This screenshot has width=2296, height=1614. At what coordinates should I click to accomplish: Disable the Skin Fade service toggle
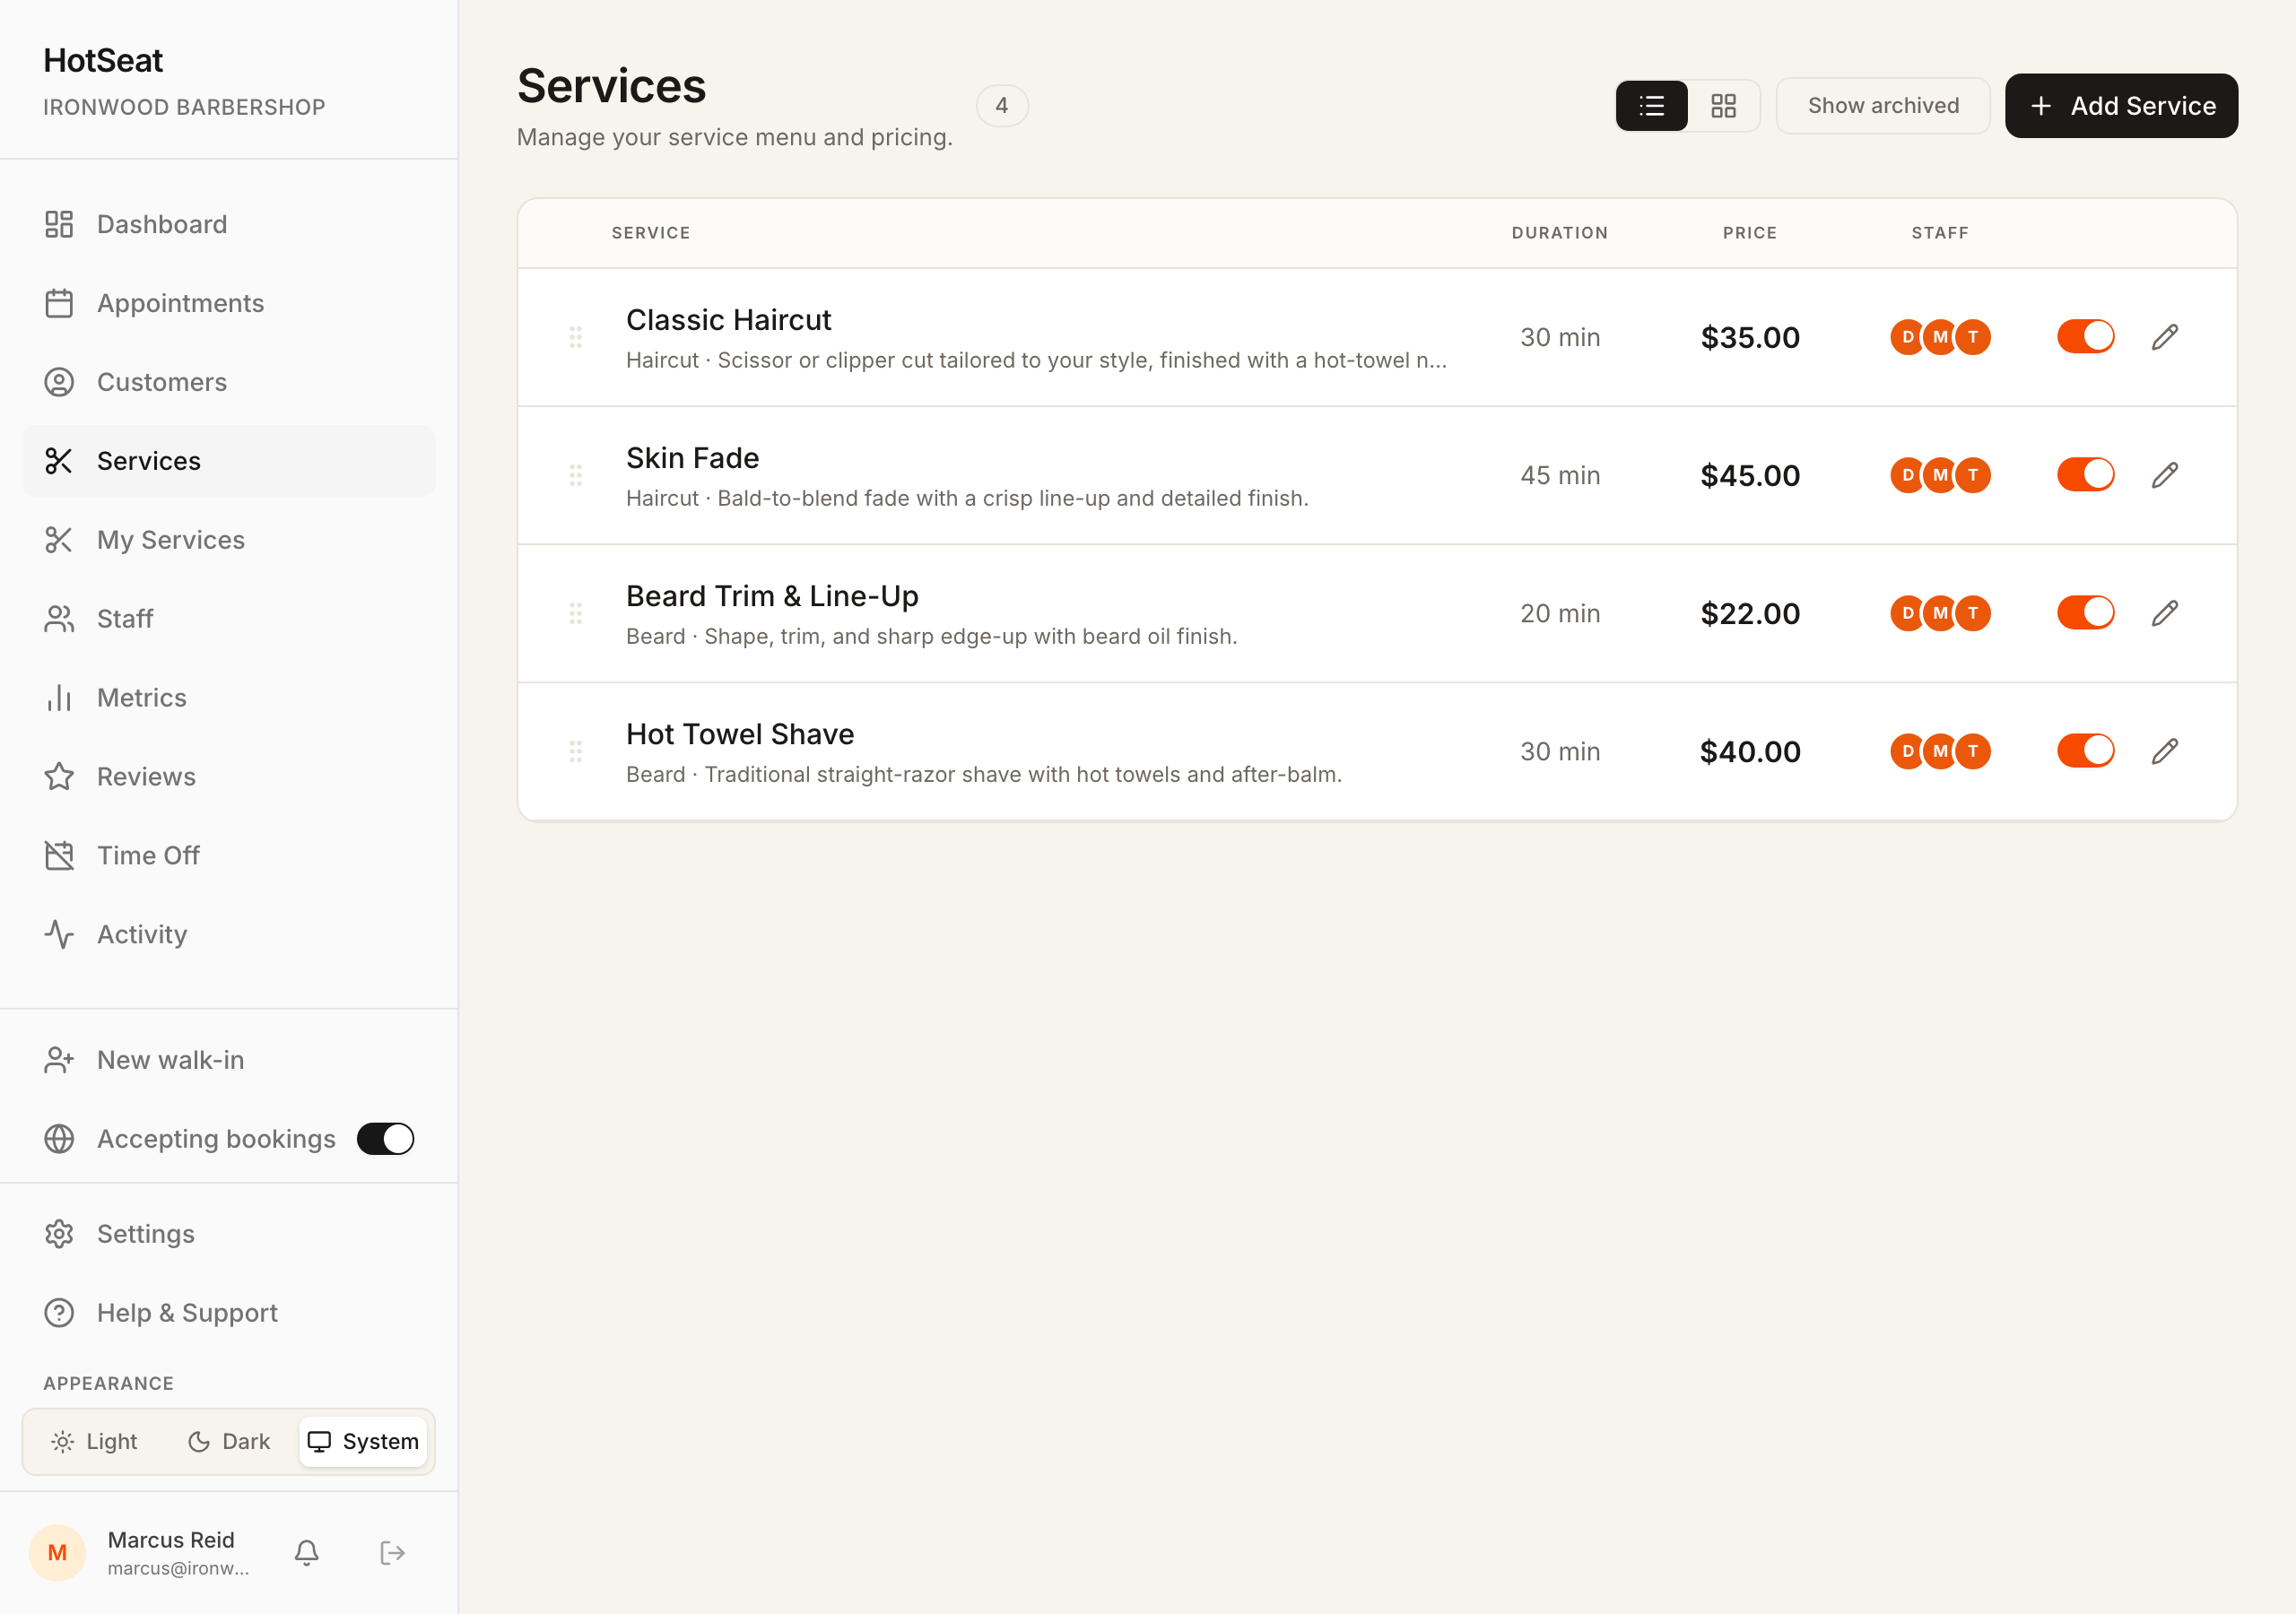tap(2085, 475)
